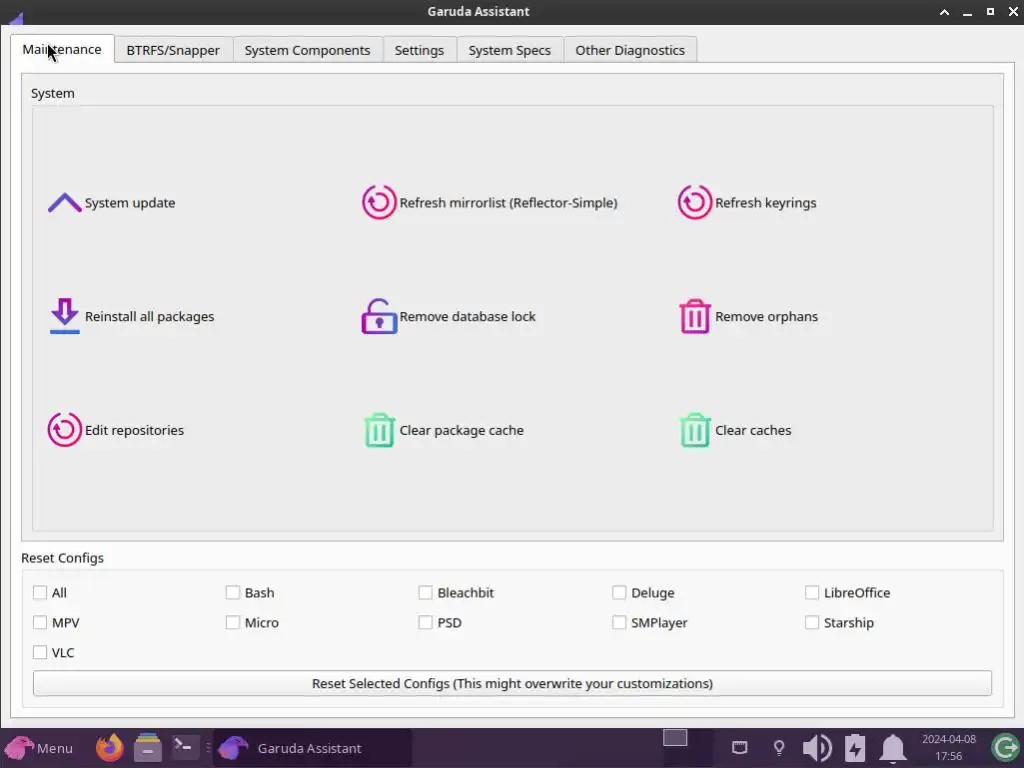This screenshot has height=768, width=1024.
Task: Click the Clear package cache label
Action: (x=462, y=430)
